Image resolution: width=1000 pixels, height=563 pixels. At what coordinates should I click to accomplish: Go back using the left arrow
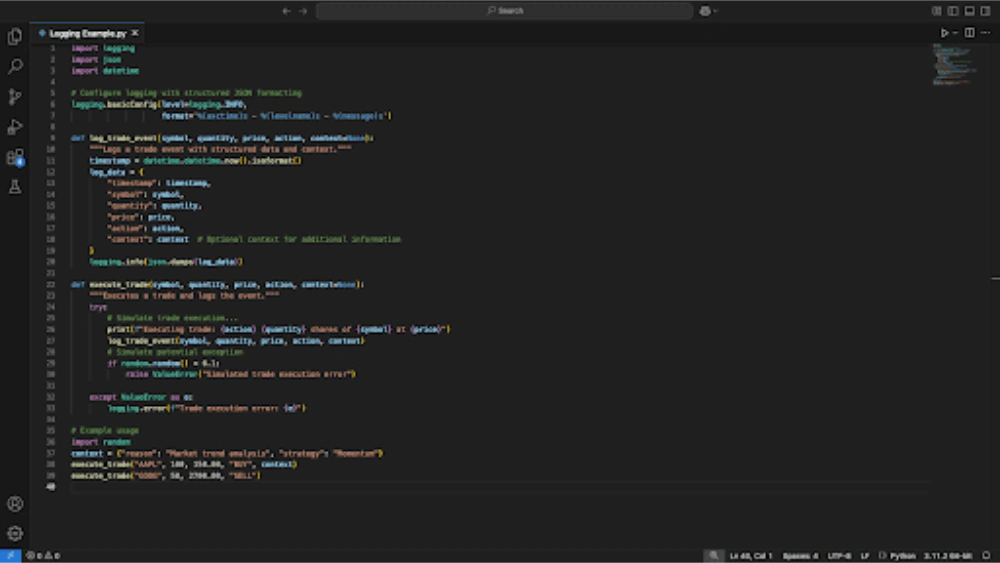[286, 11]
